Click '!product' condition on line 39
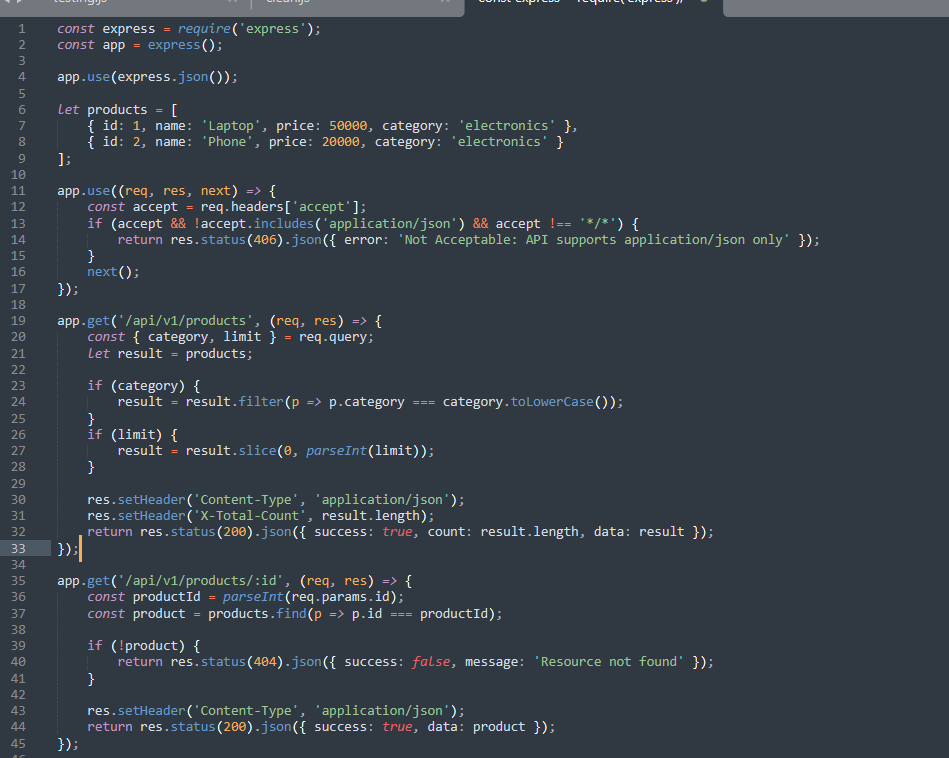 coord(151,646)
